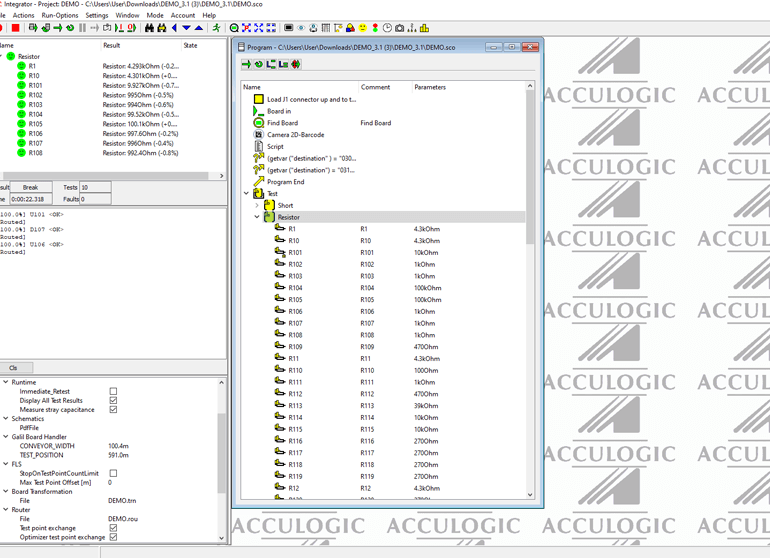Viewport: 770px width, 558px height.
Task: Click the yellow Program End arrow icon
Action: pyautogui.click(x=259, y=182)
